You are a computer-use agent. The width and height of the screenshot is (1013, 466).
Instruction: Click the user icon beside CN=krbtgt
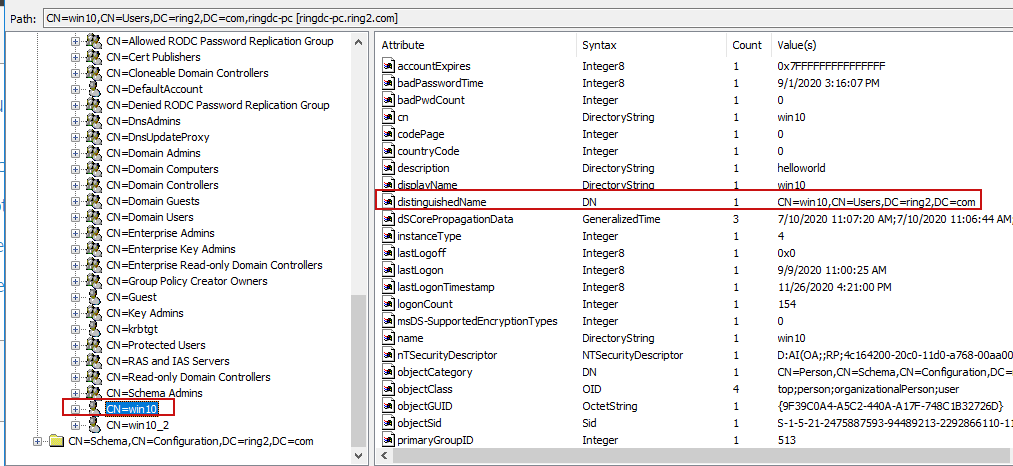pos(93,329)
